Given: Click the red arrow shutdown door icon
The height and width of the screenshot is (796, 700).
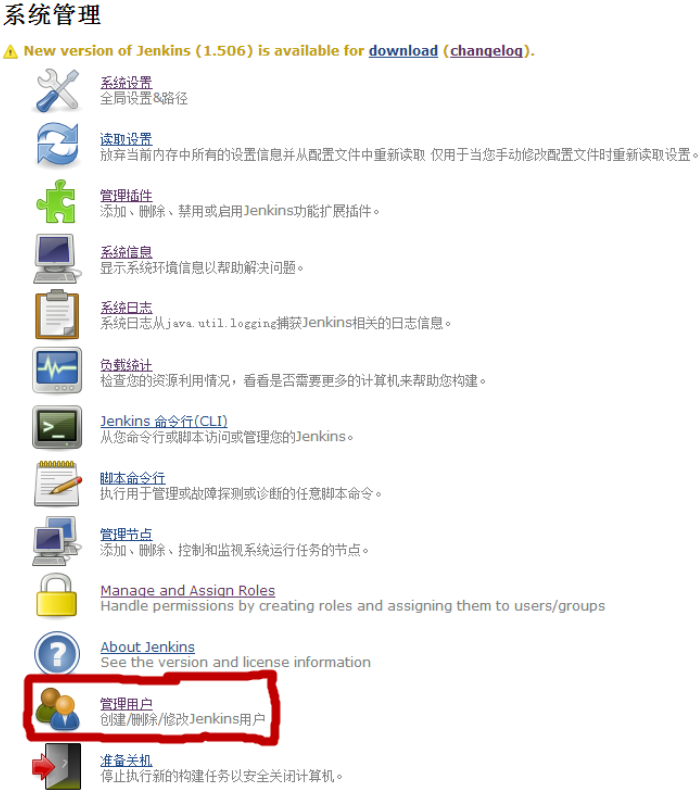Looking at the screenshot, I should pos(57,767).
